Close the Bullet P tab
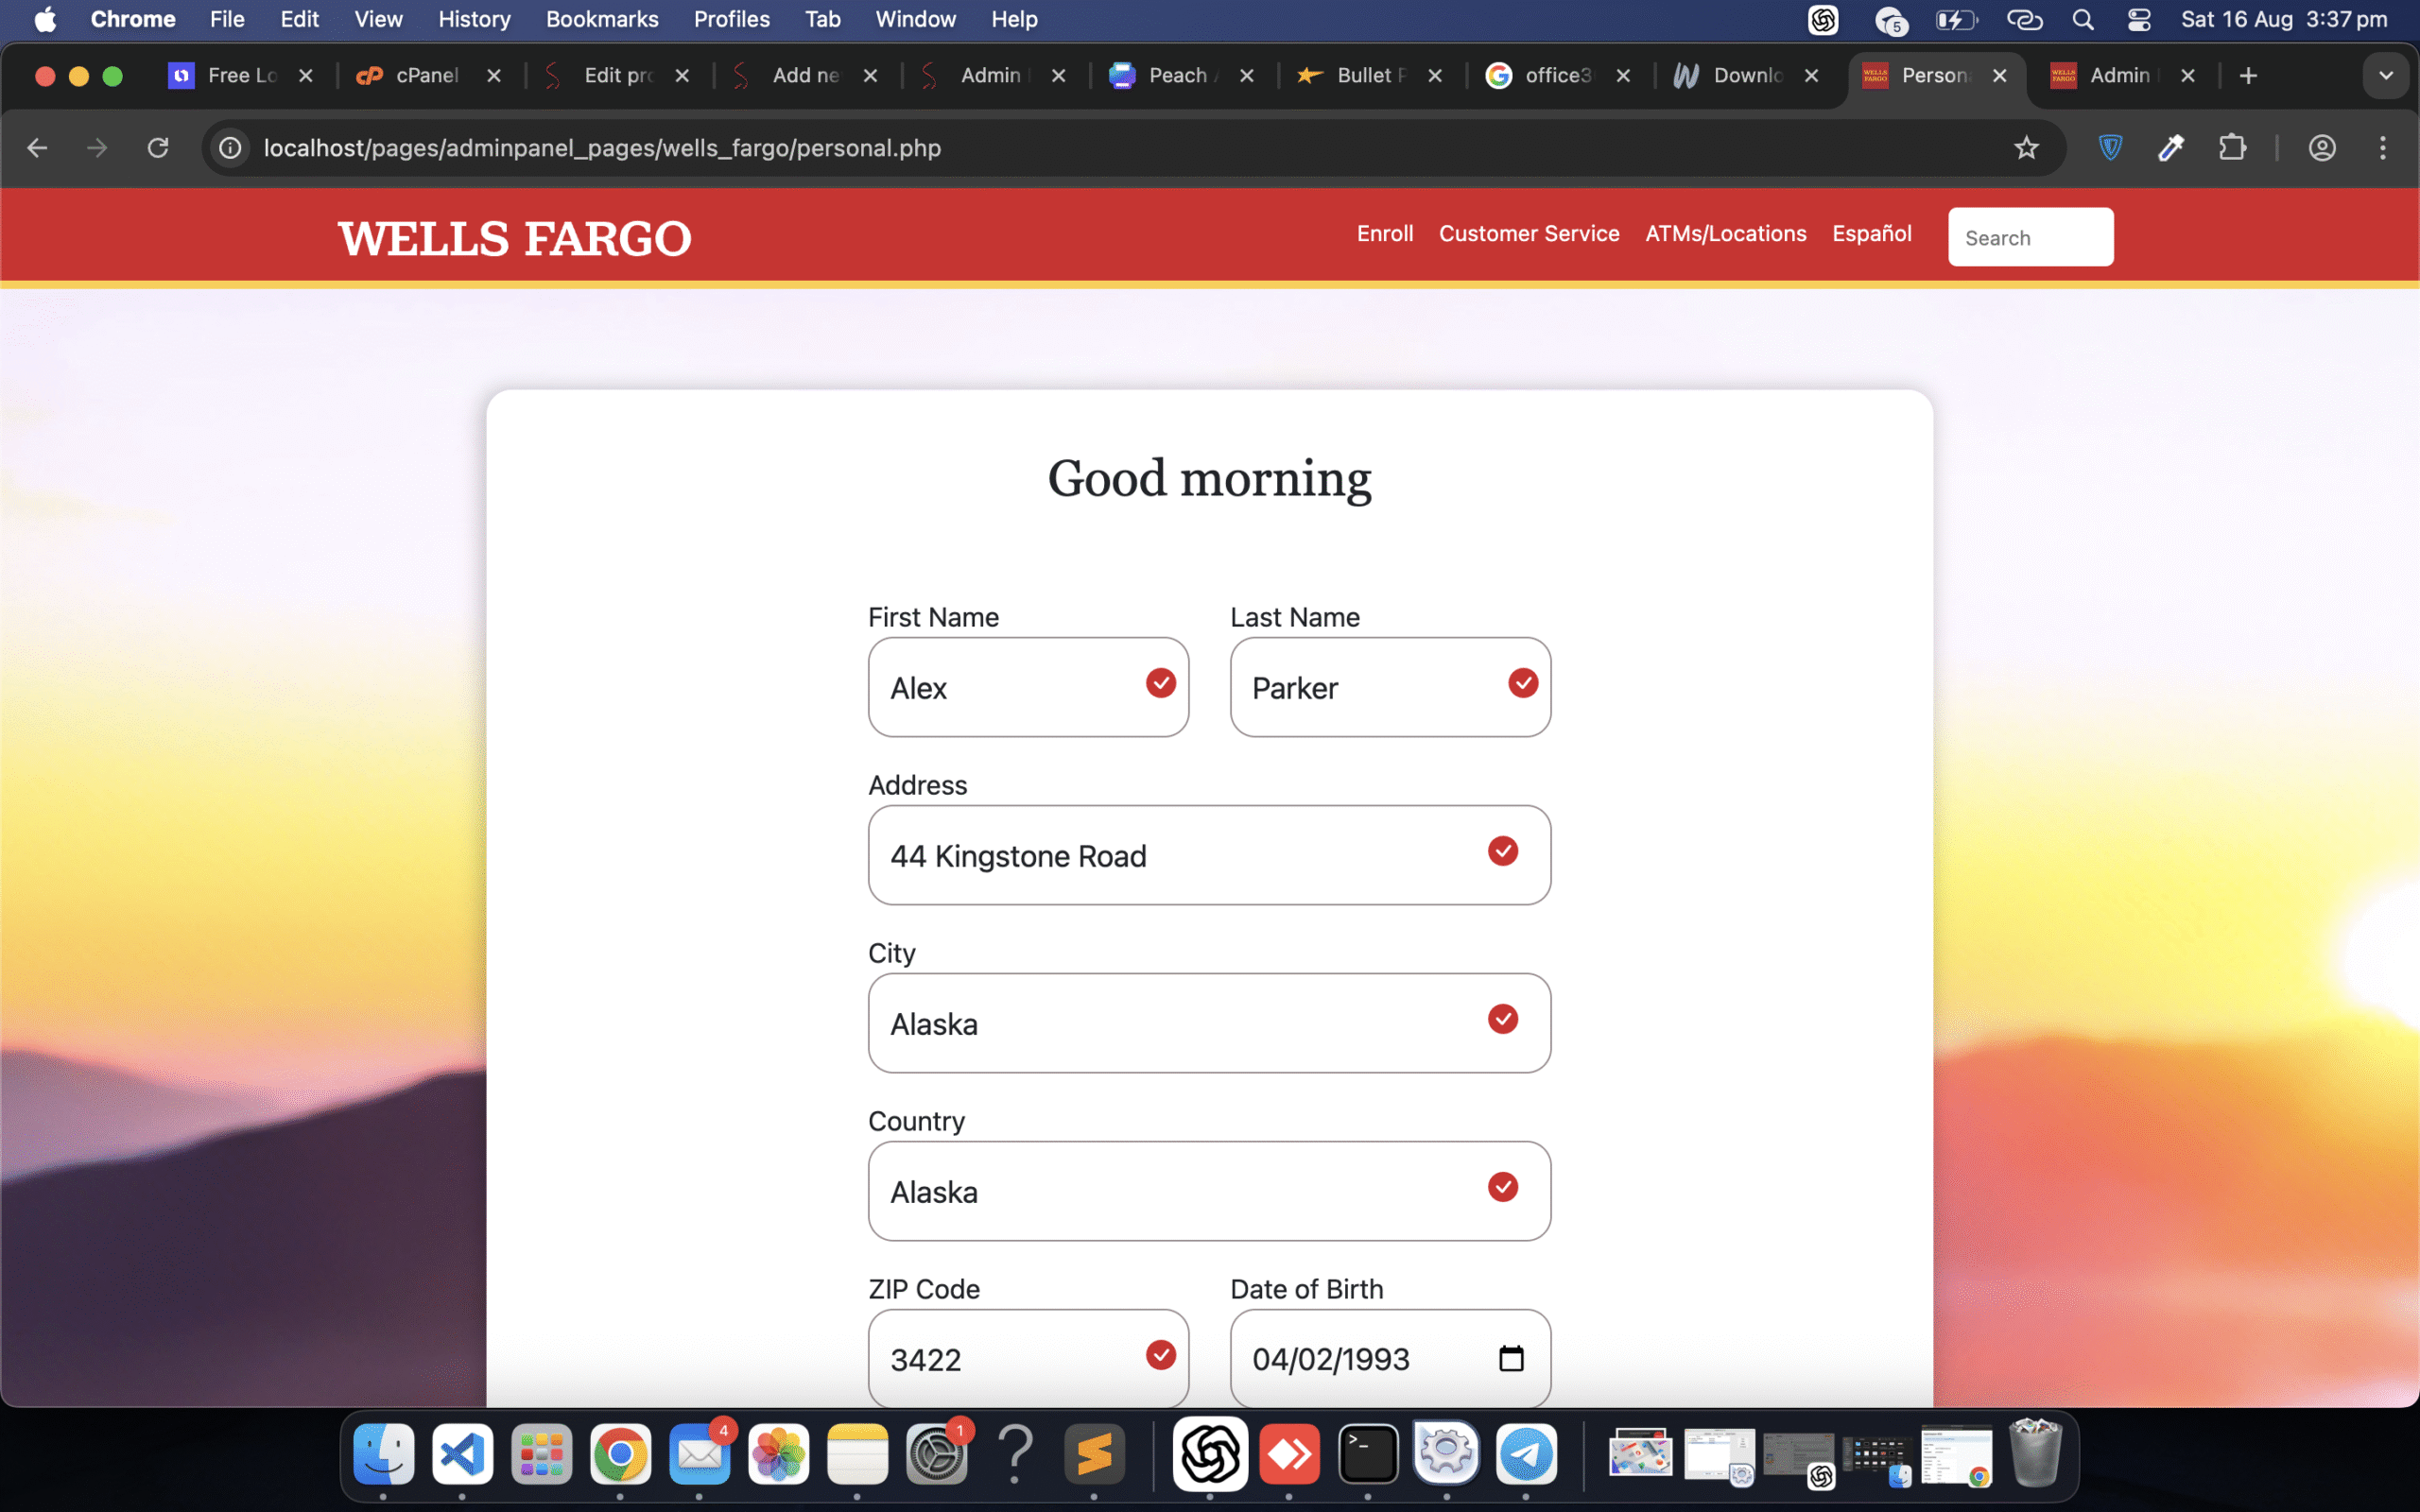Image resolution: width=2420 pixels, height=1512 pixels. 1435,76
